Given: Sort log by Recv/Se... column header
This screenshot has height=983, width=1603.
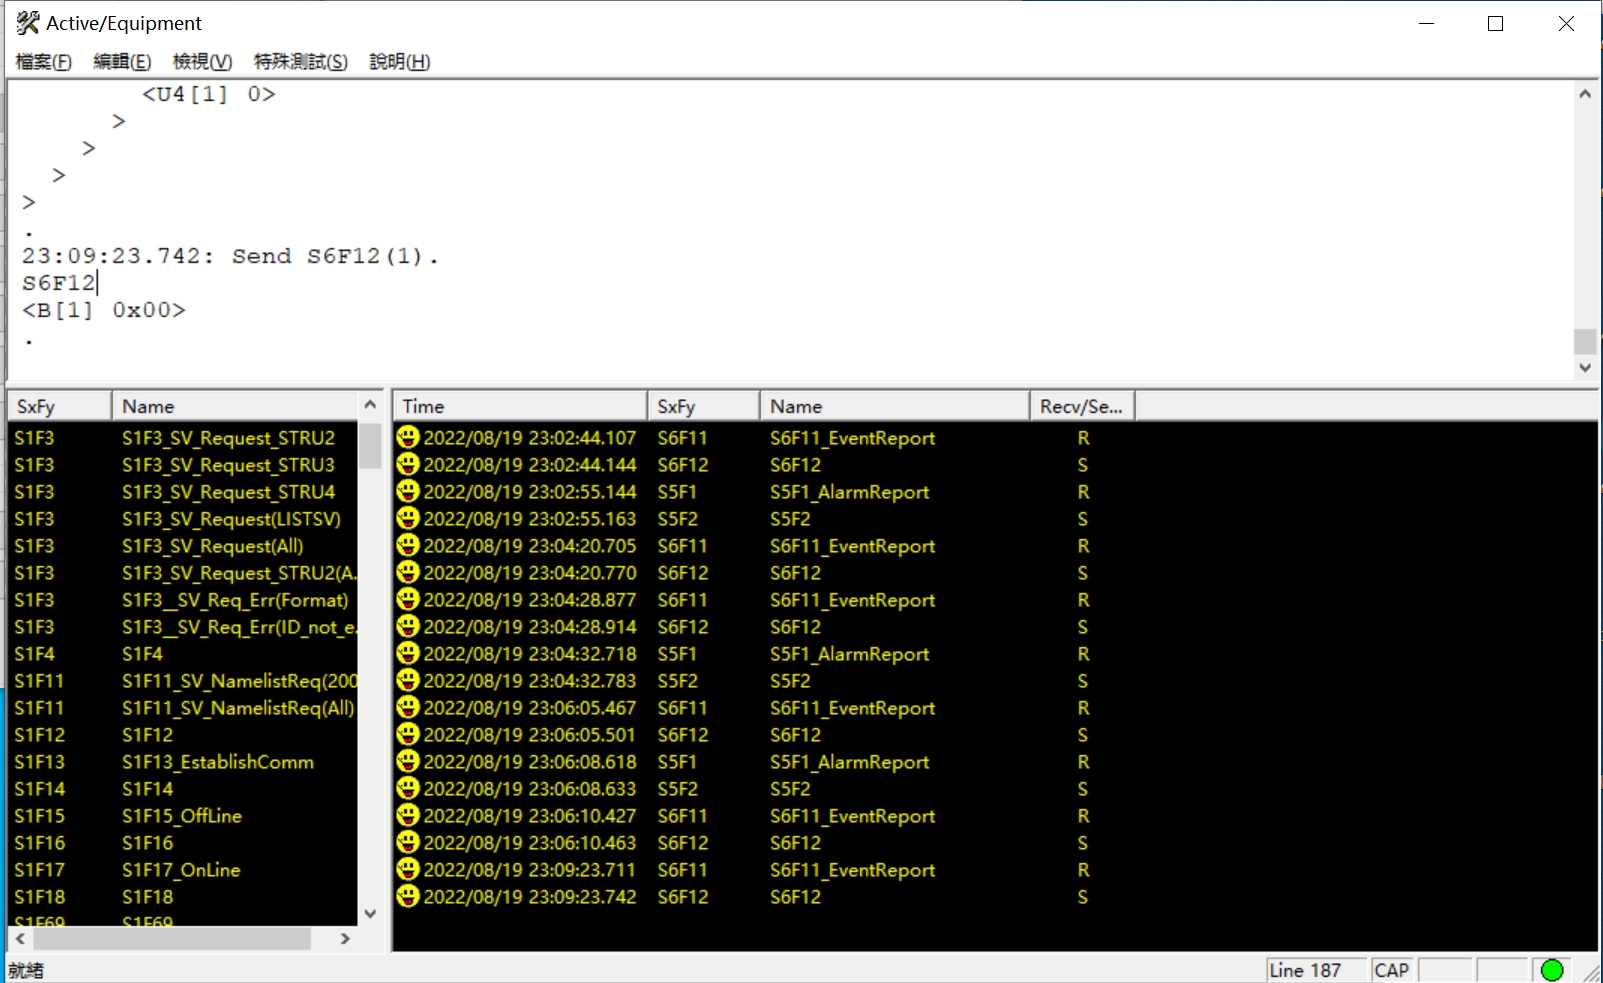Looking at the screenshot, I should click(x=1082, y=406).
